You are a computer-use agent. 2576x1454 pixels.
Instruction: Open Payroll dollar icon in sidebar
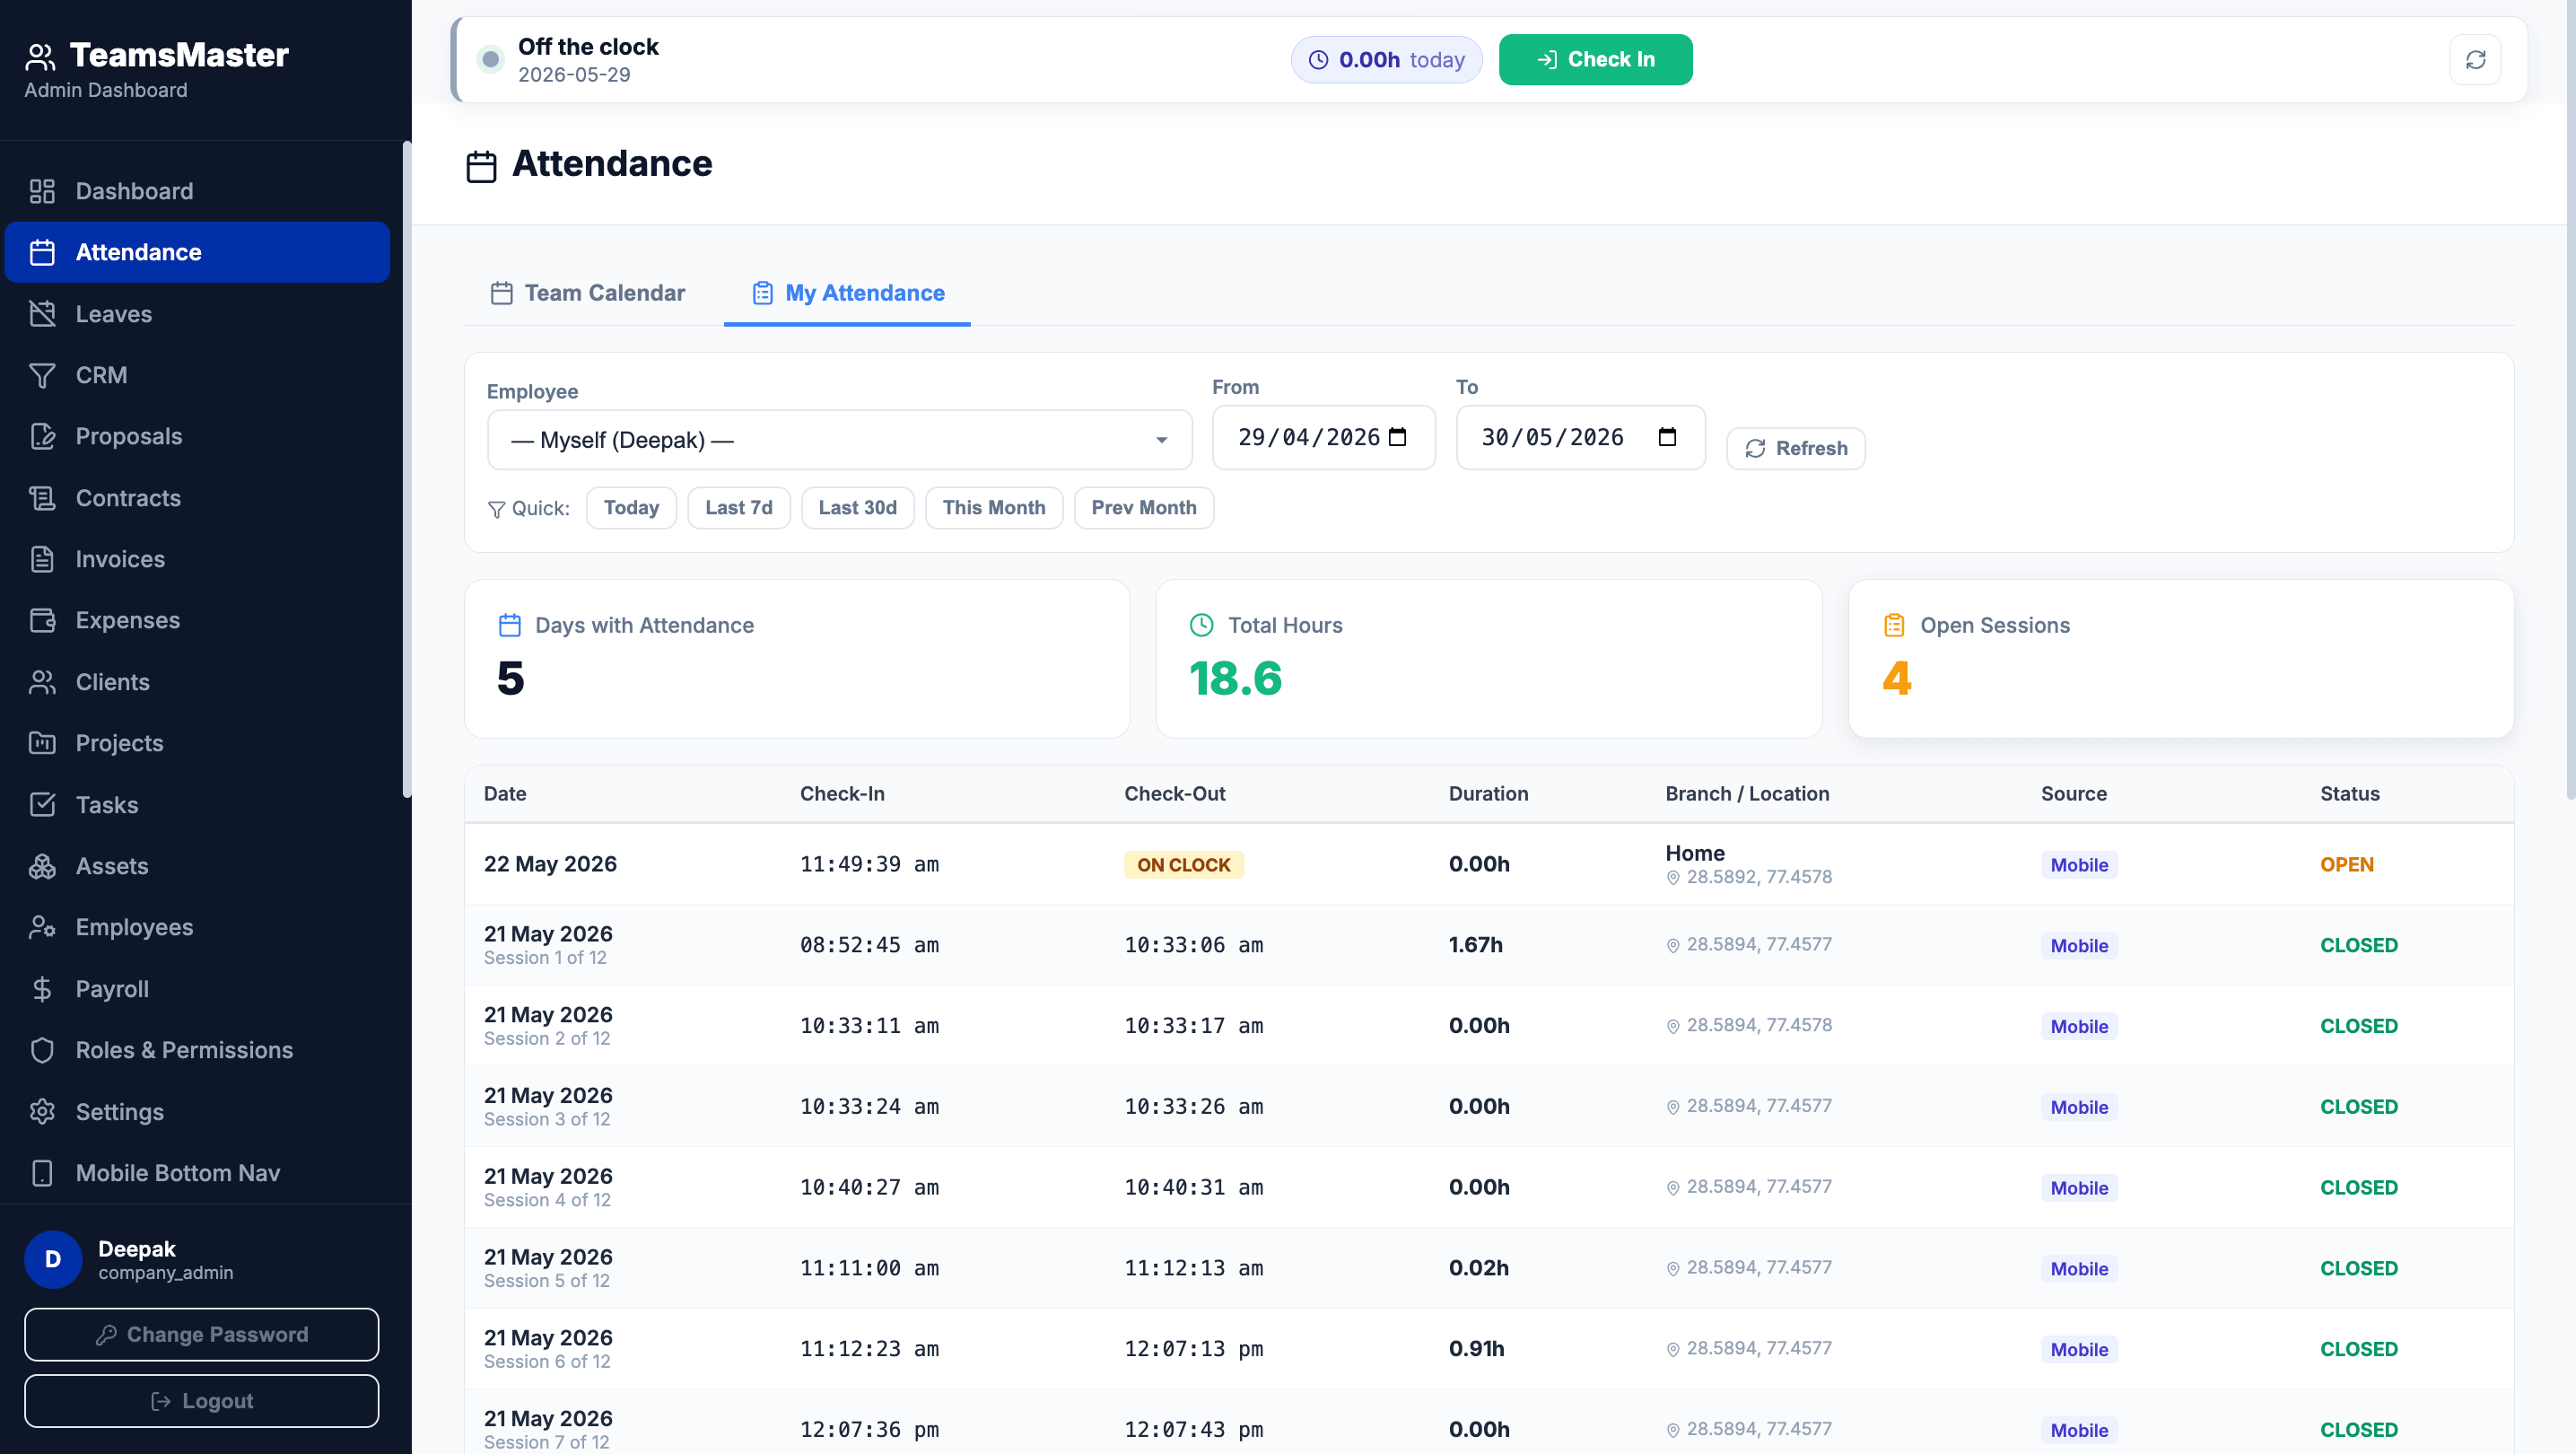coord(42,989)
